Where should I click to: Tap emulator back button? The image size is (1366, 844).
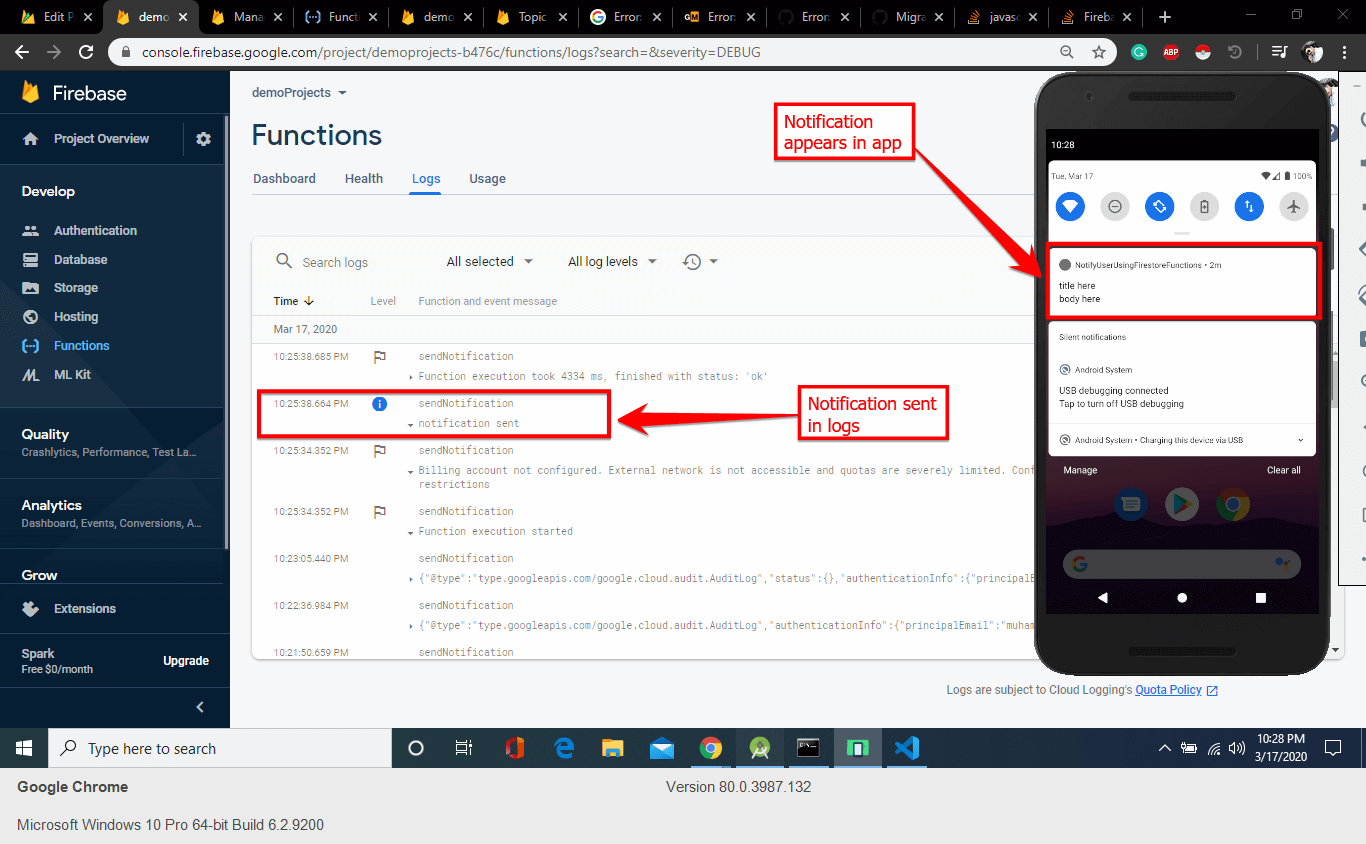pos(1103,598)
